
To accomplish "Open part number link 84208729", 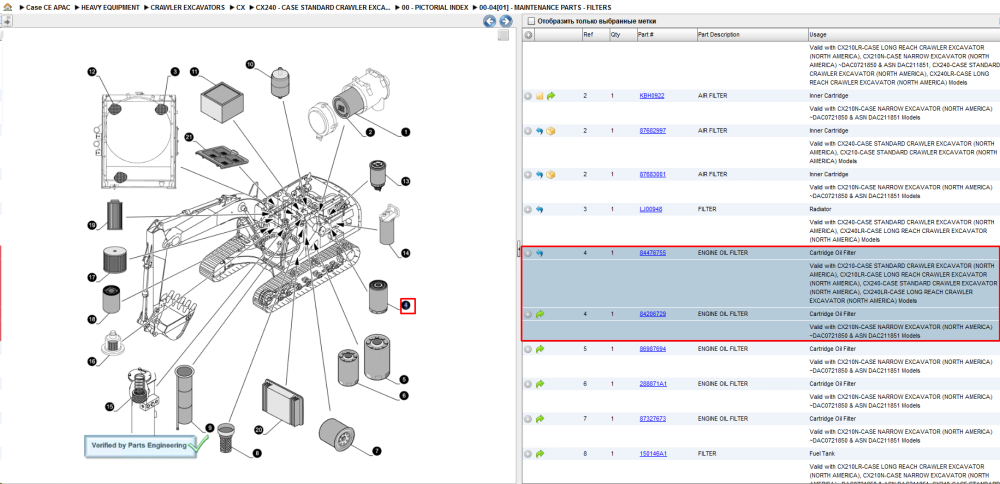I will 653,314.
